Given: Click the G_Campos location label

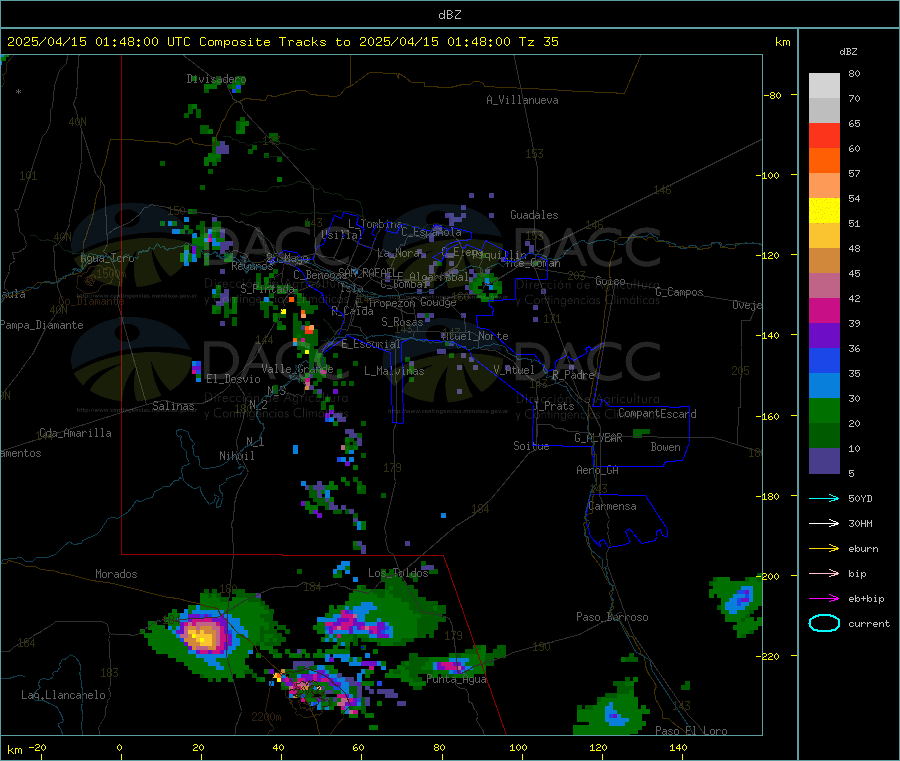Looking at the screenshot, I should 679,292.
